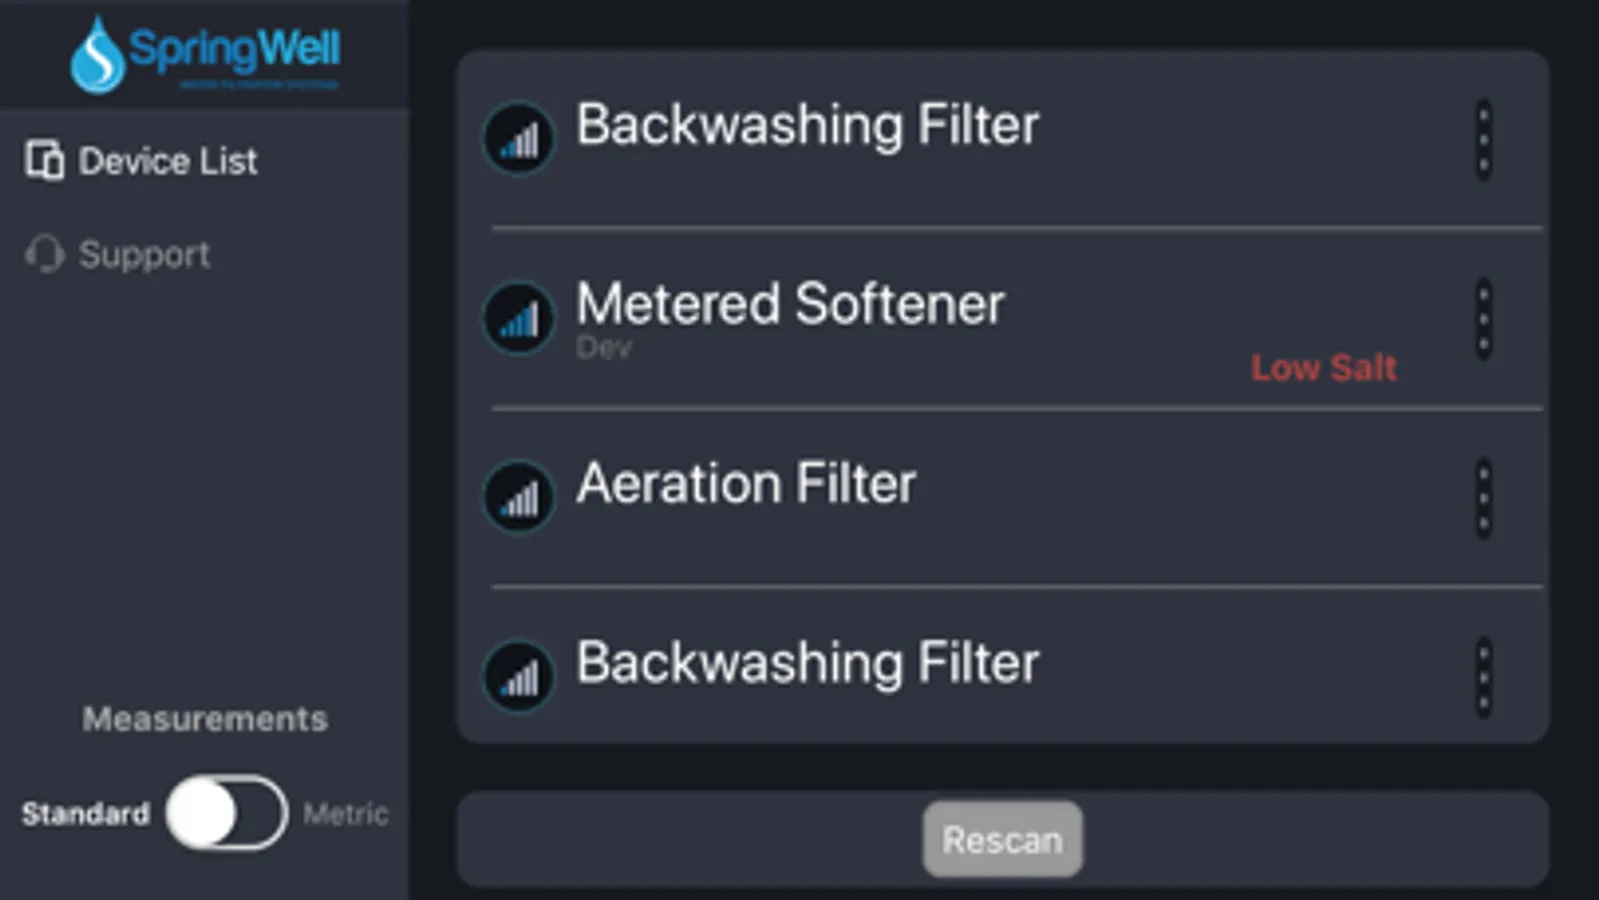Open Aeration Filter three-dot options menu
This screenshot has height=900, width=1599.
pos(1483,498)
